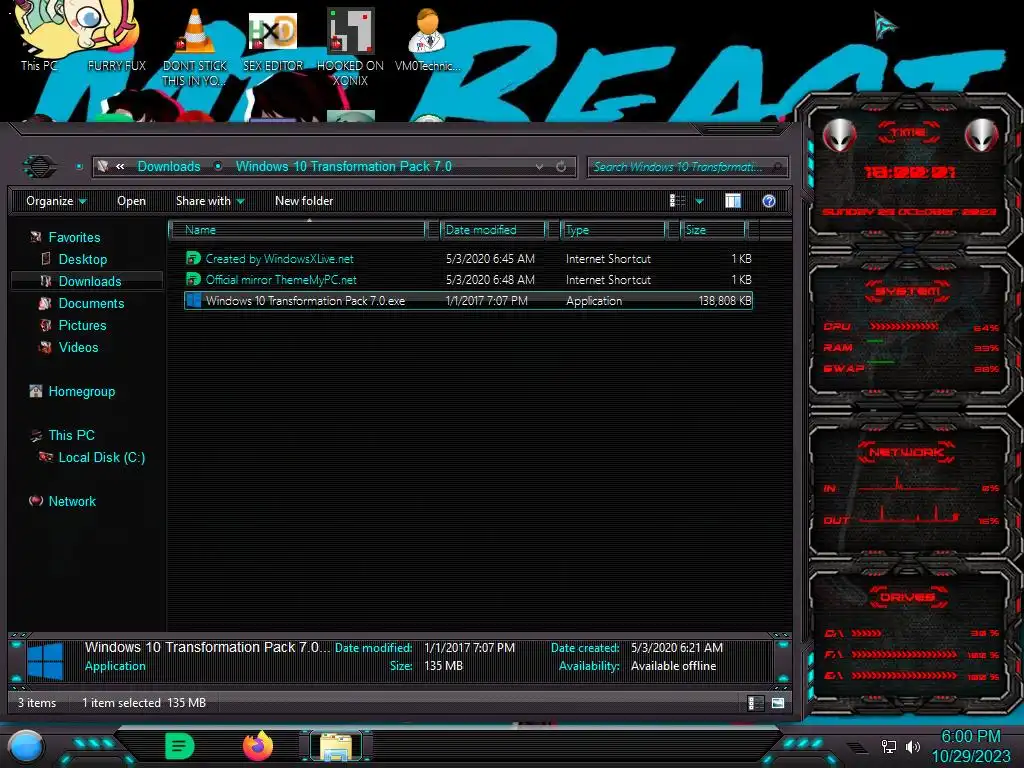Open the HxD SEX EDITOR desktop icon
The width and height of the screenshot is (1024, 768).
click(x=273, y=40)
